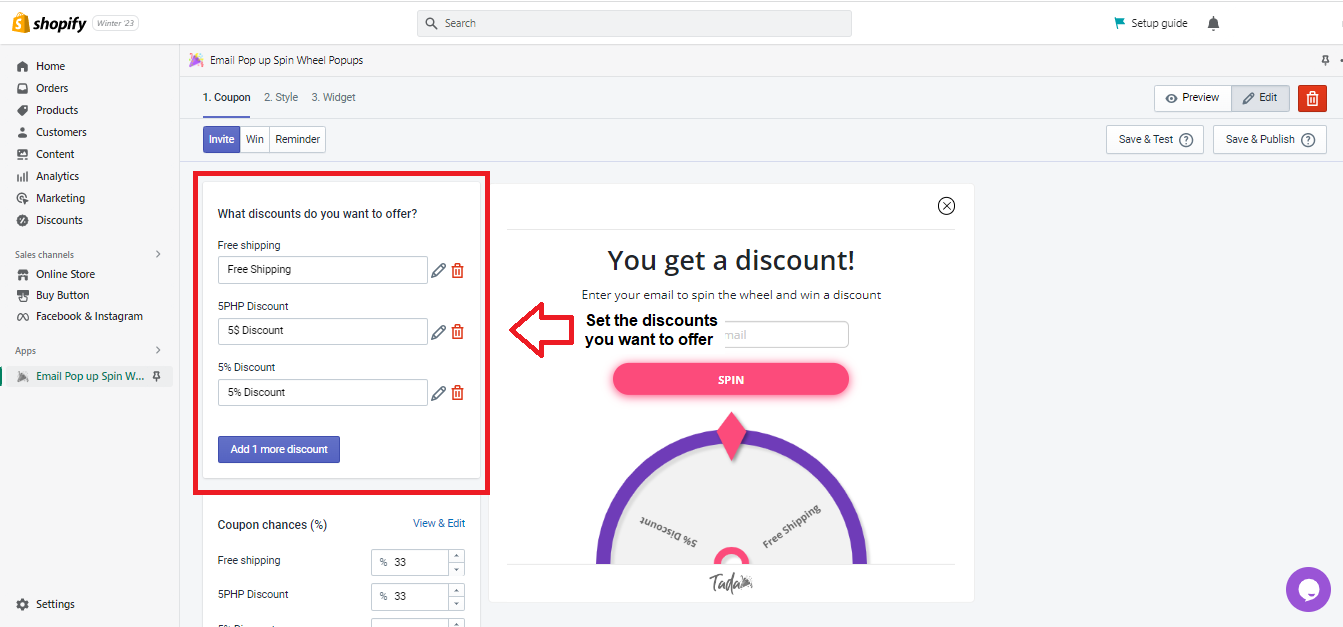This screenshot has width=1343, height=627.
Task: Open the View & Edit link
Action: pyautogui.click(x=439, y=523)
